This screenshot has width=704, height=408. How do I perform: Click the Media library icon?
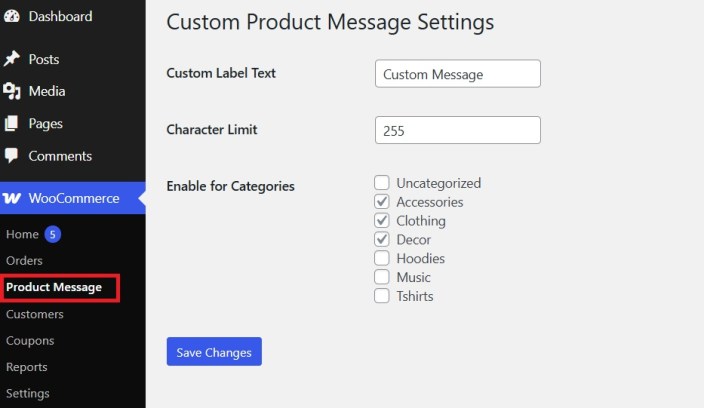click(12, 91)
